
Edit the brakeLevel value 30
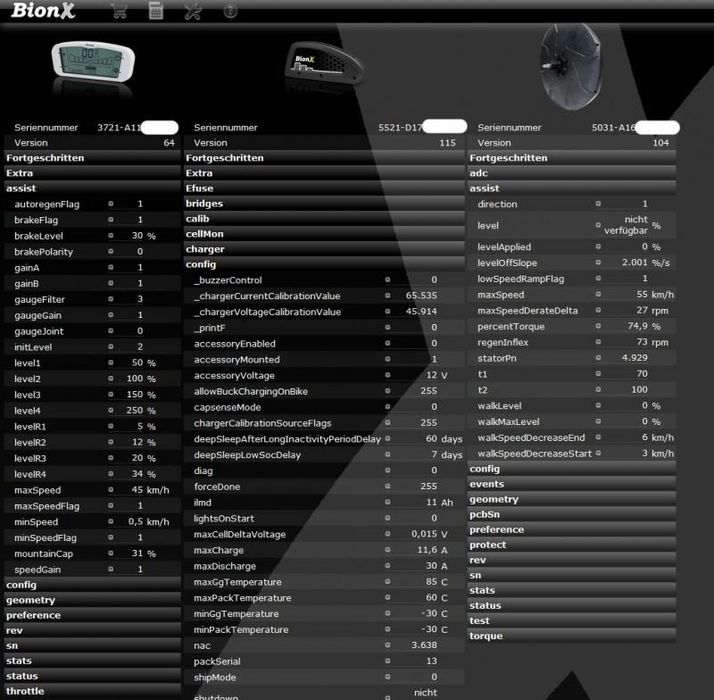tap(137, 235)
